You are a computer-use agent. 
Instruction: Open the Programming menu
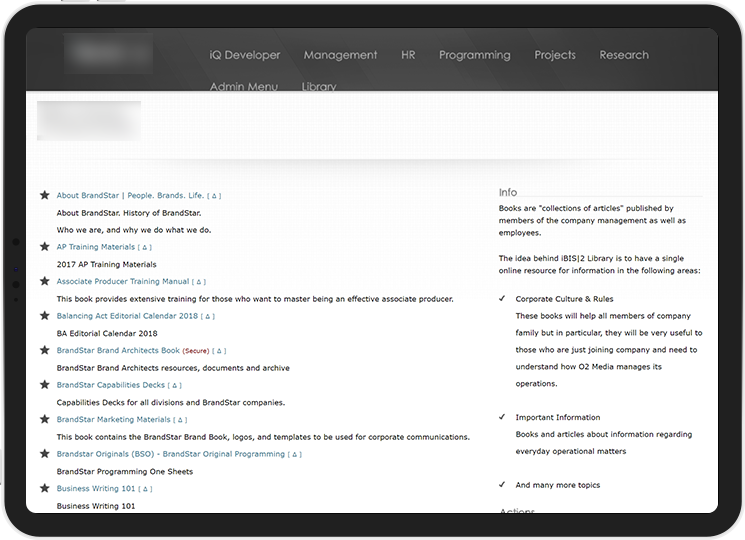[475, 55]
